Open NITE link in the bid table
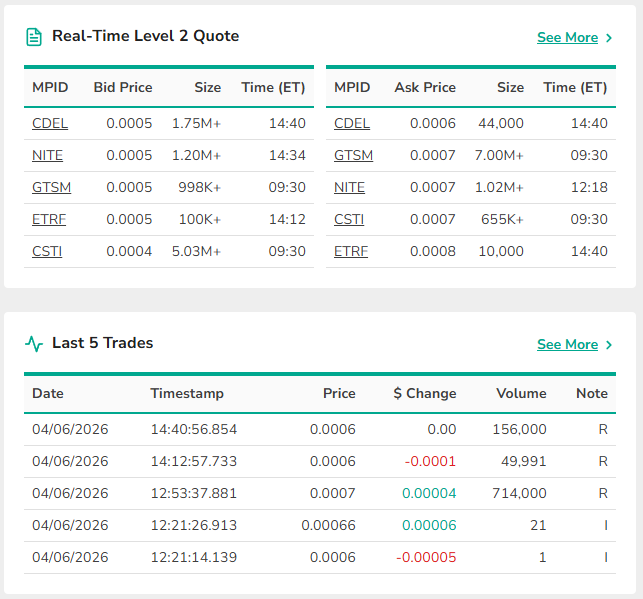 pyautogui.click(x=47, y=155)
